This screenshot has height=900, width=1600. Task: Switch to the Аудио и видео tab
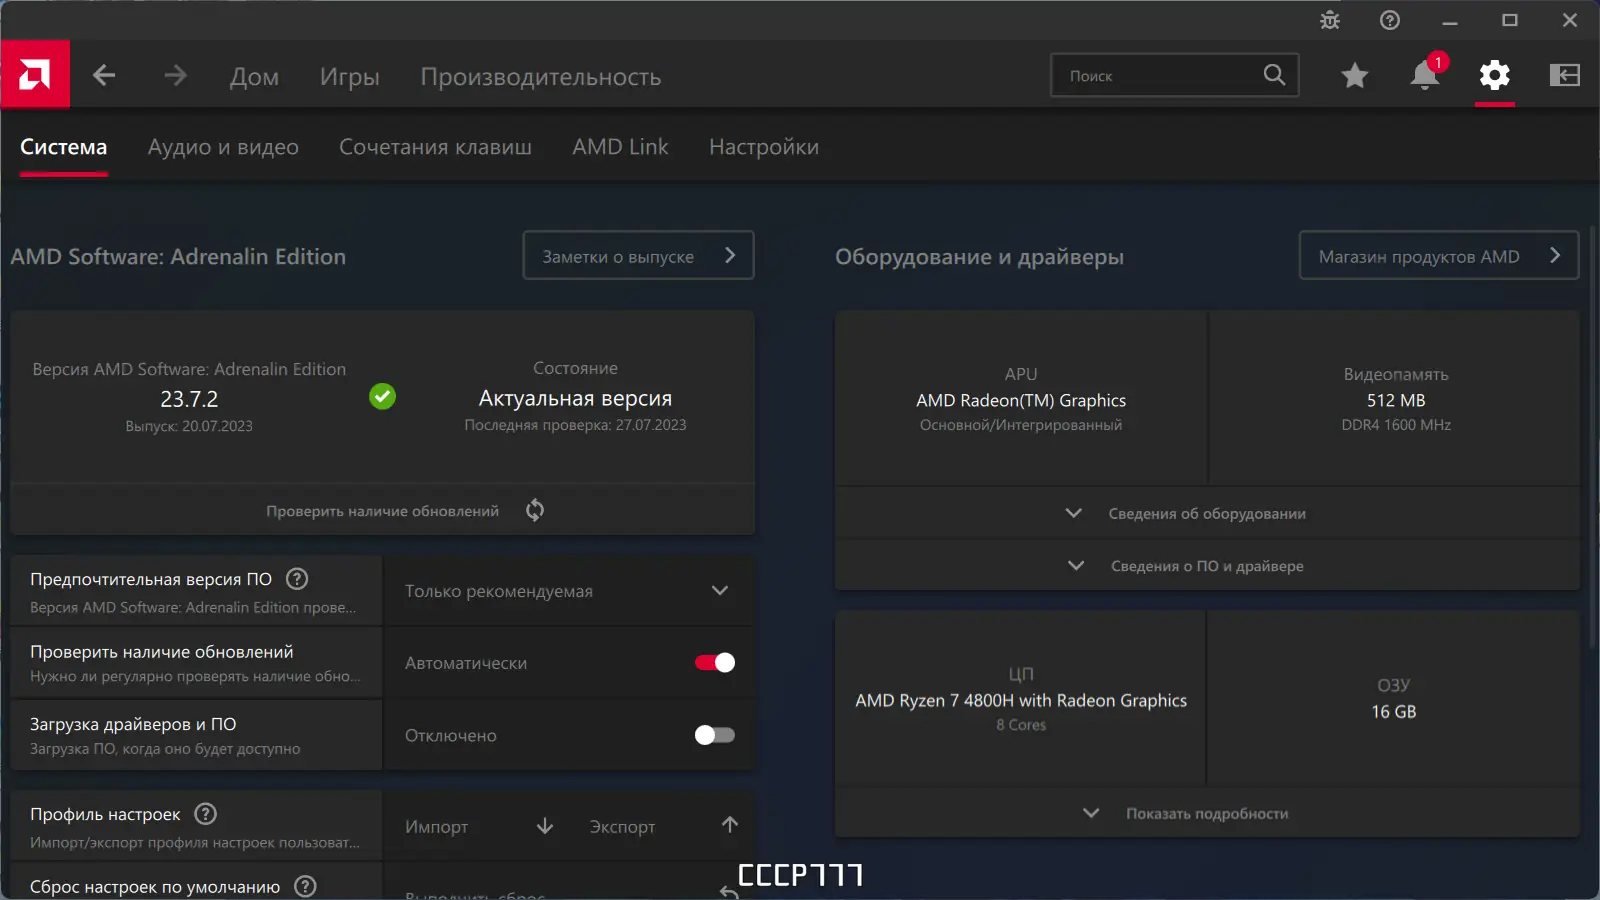(x=223, y=147)
